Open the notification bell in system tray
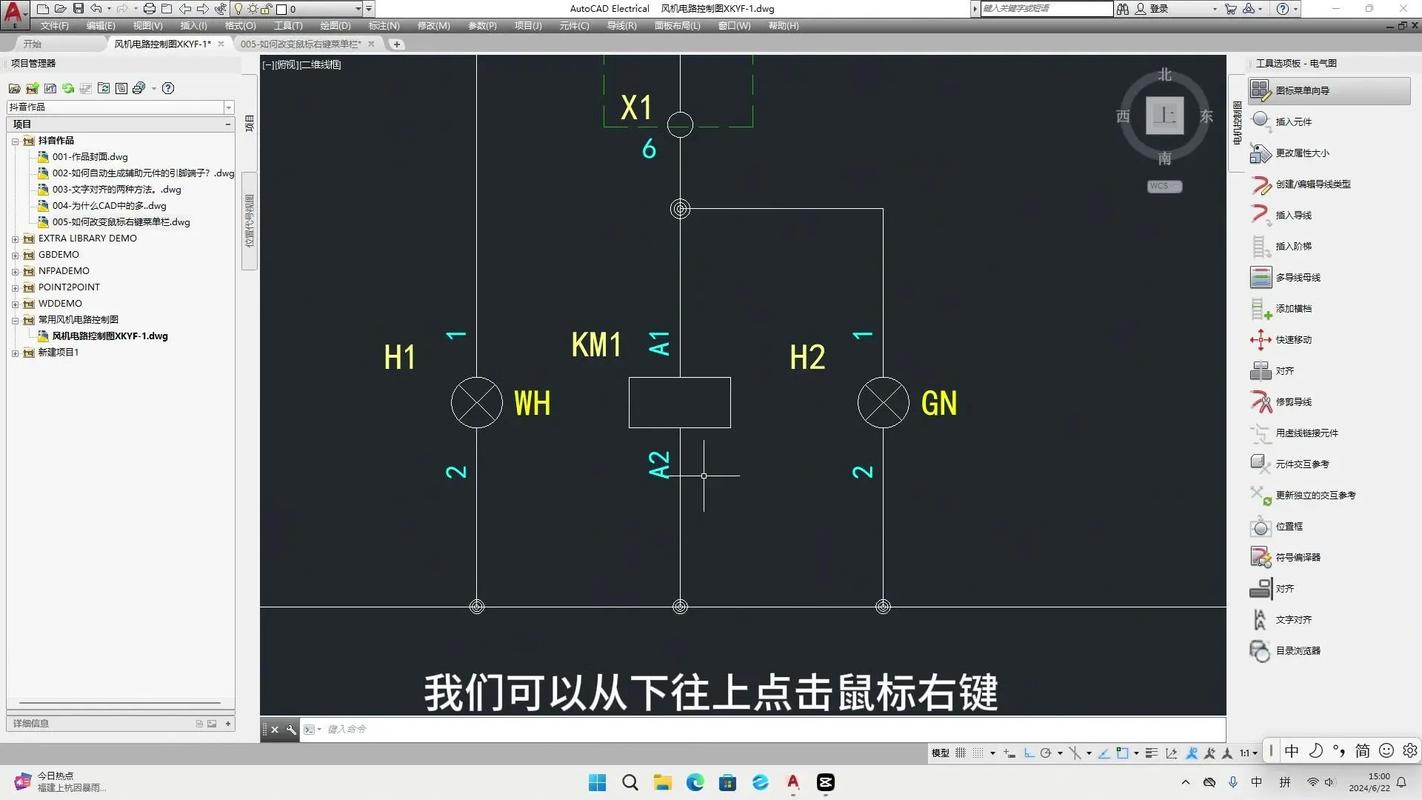 point(1403,782)
